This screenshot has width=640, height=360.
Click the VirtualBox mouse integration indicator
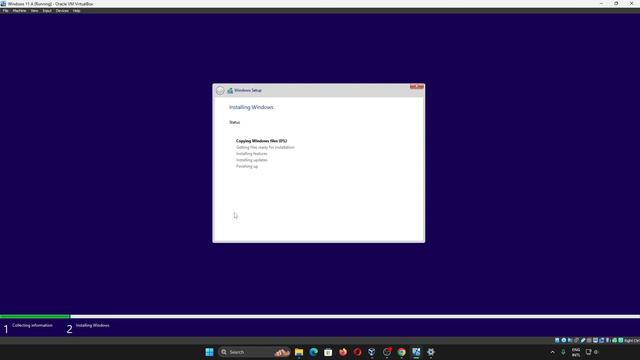(x=615, y=340)
